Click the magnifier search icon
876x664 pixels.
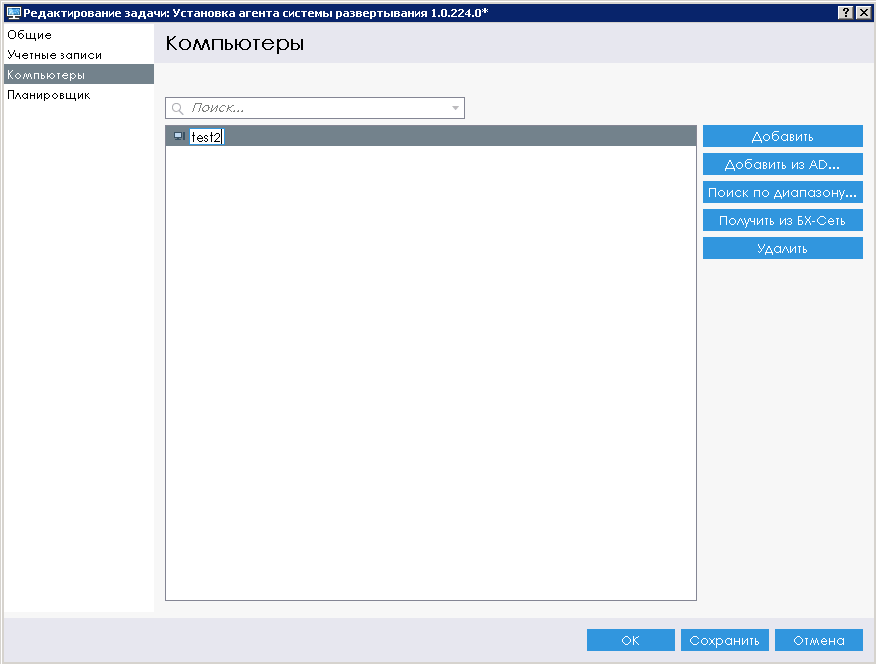178,108
